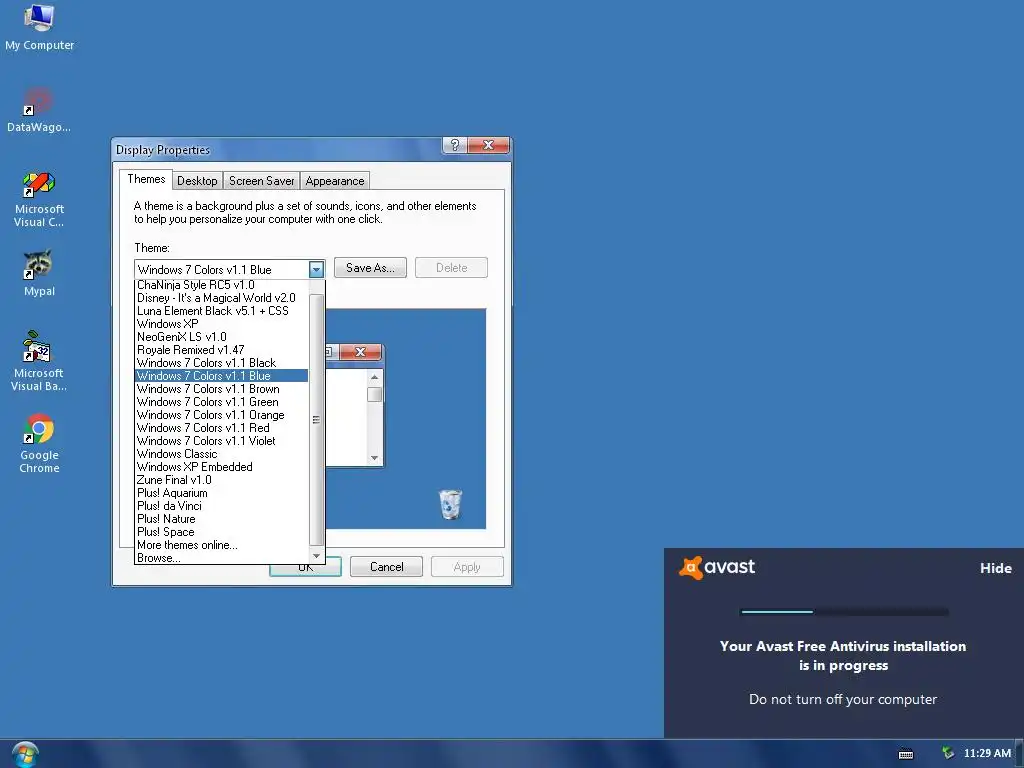The image size is (1024, 768).
Task: Collapse the Theme dropdown arrow
Action: pos(316,269)
